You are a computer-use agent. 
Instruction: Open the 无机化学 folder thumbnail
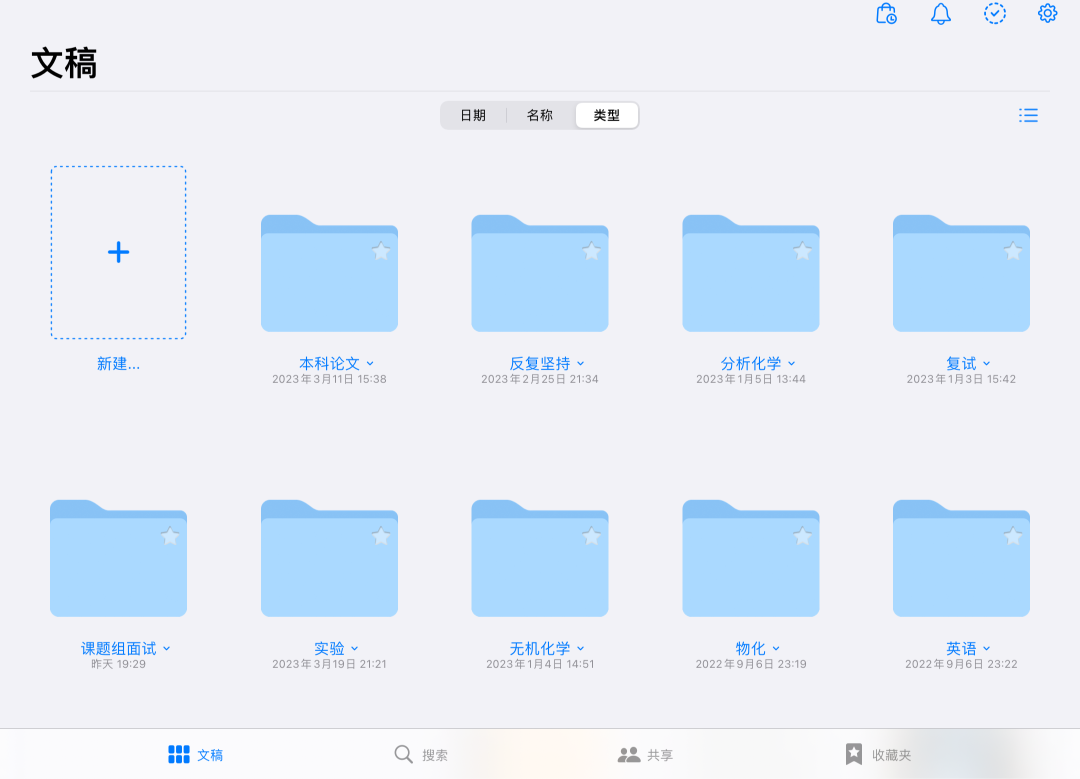click(x=540, y=558)
